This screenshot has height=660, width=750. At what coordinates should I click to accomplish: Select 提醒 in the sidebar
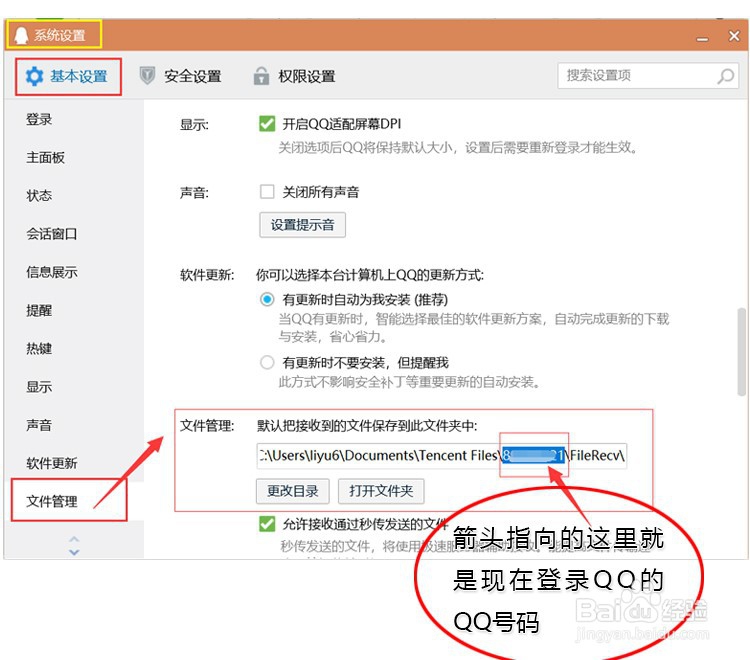coord(39,310)
